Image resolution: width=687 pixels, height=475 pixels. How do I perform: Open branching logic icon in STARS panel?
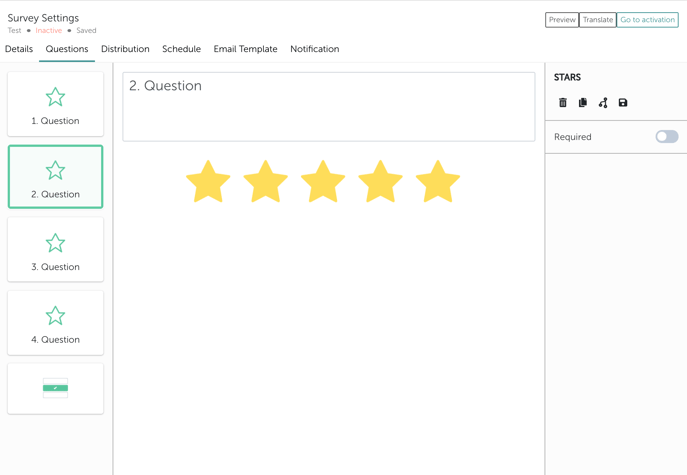pyautogui.click(x=603, y=103)
